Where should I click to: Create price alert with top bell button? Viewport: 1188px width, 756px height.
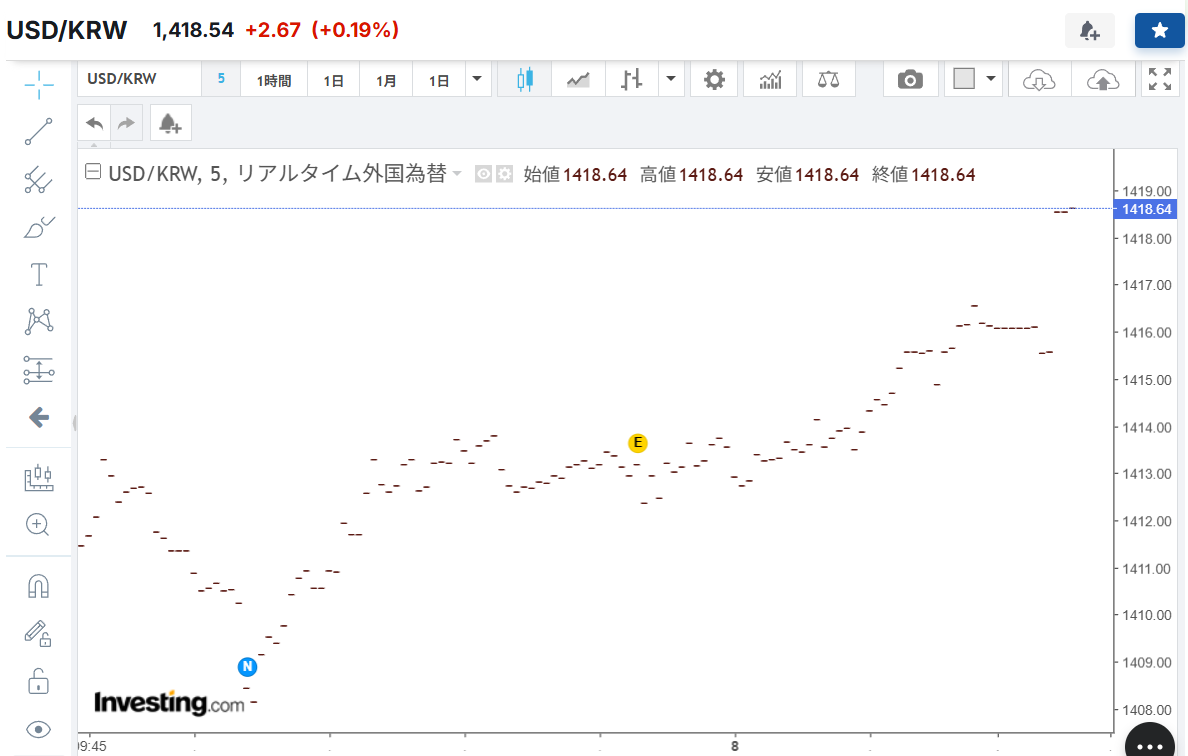coord(1089,31)
